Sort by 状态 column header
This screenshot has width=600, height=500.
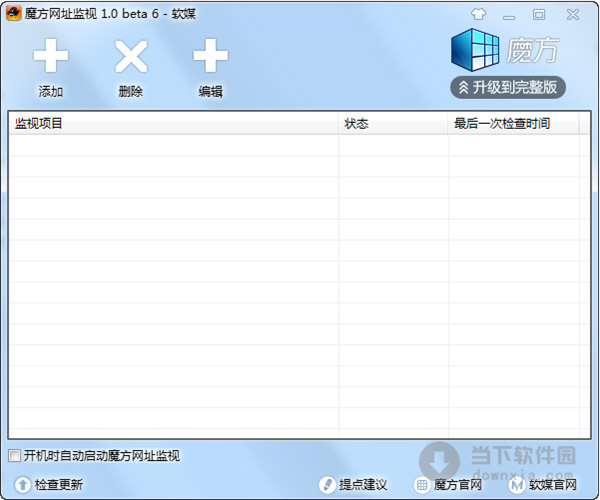pos(393,124)
